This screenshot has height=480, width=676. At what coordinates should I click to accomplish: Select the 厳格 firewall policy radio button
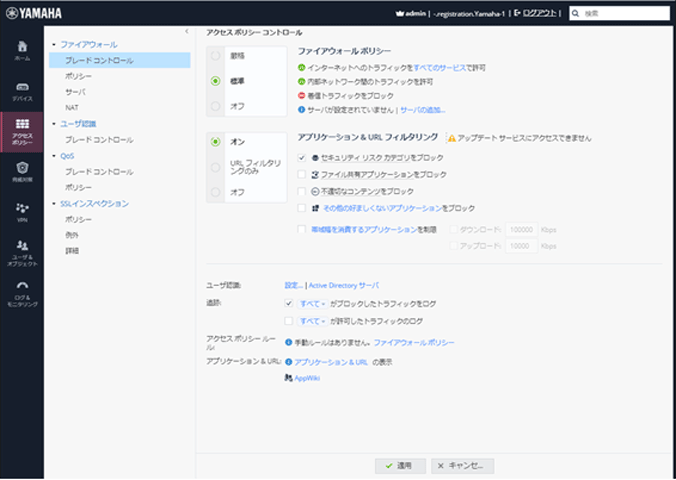coord(215,55)
